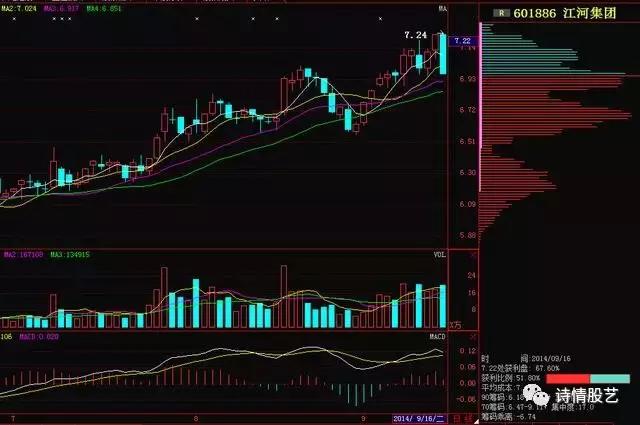Click the X万 volume unit label
This screenshot has width=640, height=425.
tap(455, 325)
